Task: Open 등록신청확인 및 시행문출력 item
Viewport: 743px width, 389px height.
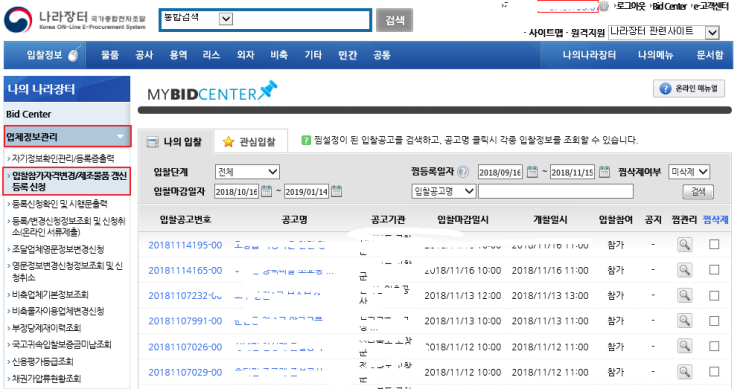Action: 60,204
